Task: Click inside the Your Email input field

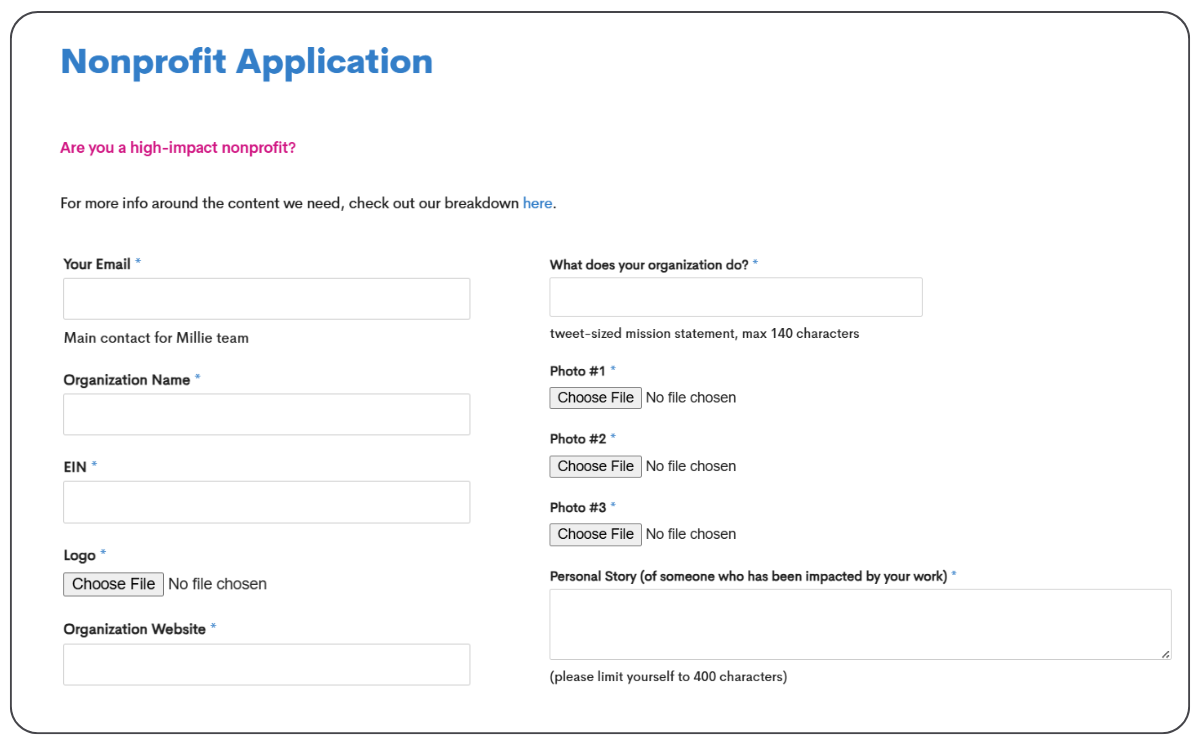Action: (x=266, y=298)
